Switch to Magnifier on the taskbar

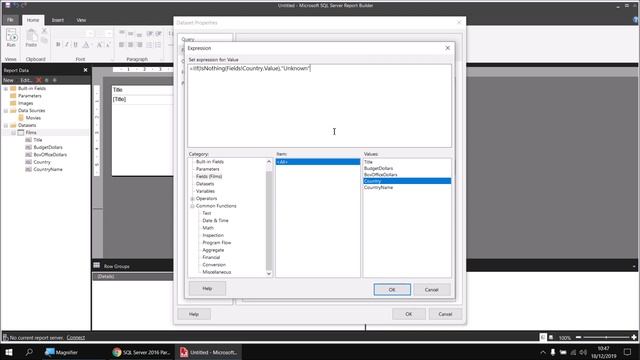click(x=61, y=352)
